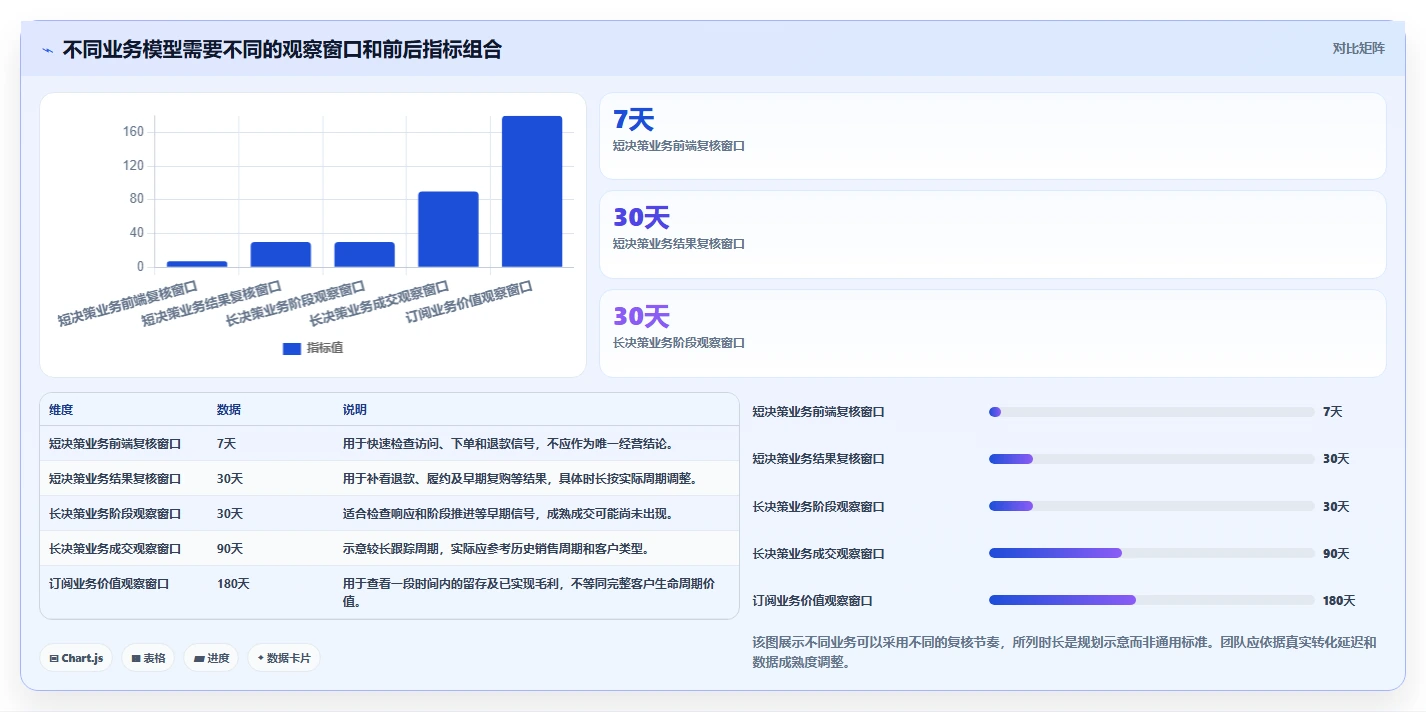Click the 90天 value in the table

tap(230, 549)
